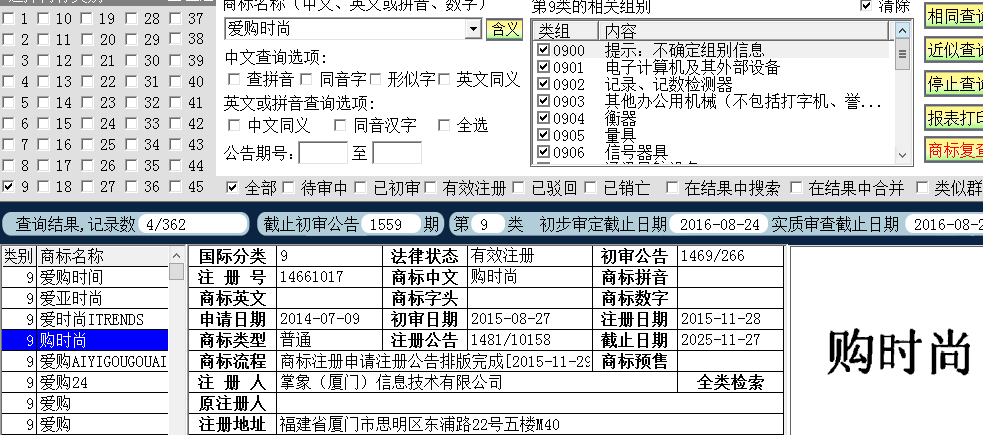Click the 商标名称 results column header

103,256
